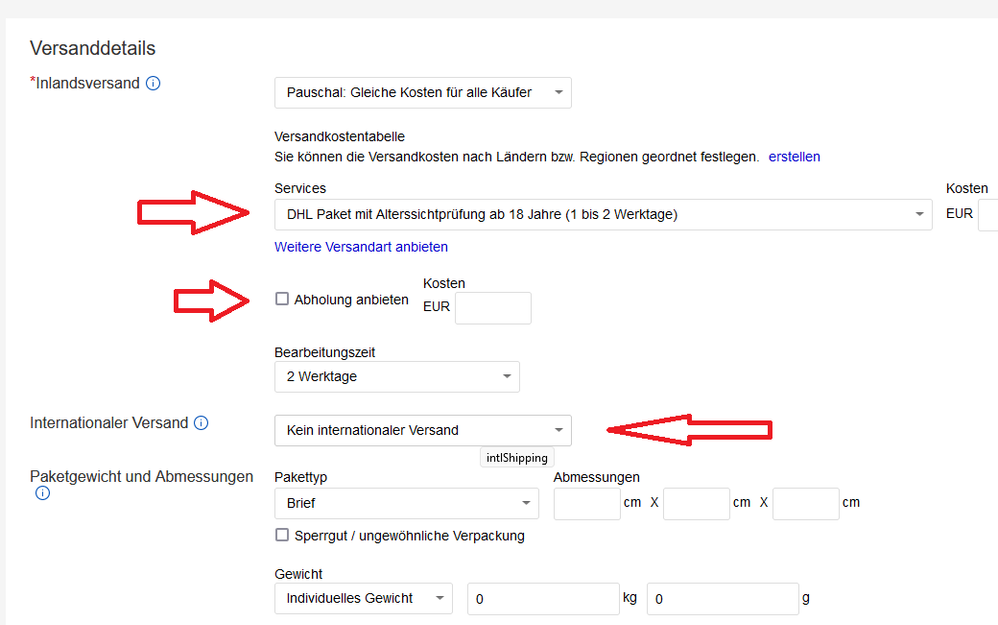Open the Individuelles Gewicht dropdown
998x625 pixels.
point(363,598)
